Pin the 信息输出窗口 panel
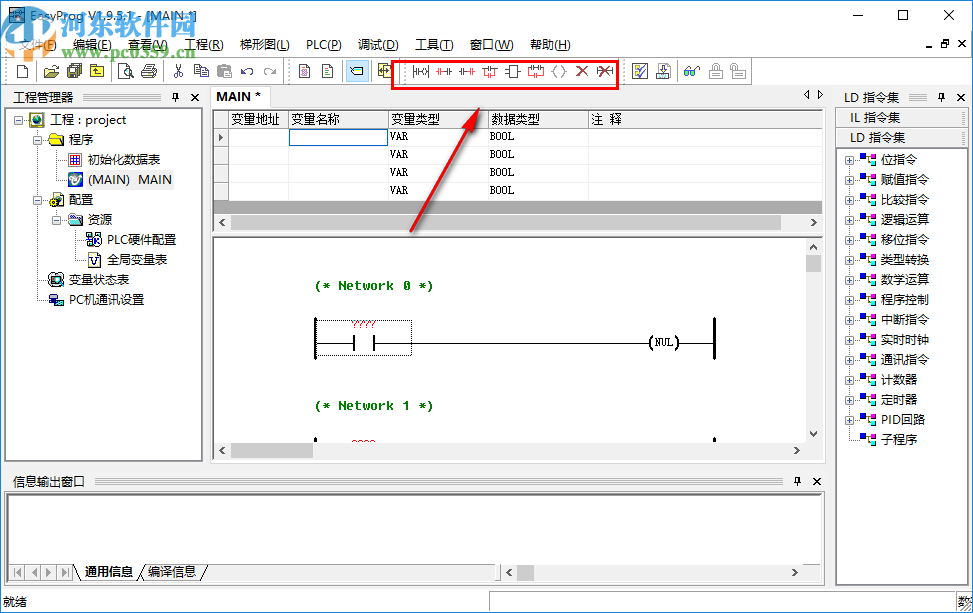 coord(797,481)
